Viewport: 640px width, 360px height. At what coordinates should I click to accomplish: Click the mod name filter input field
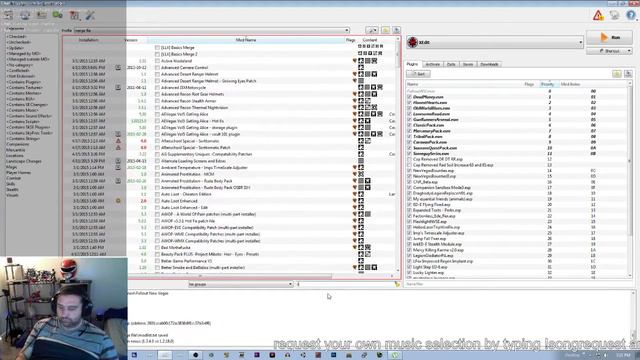point(345,284)
